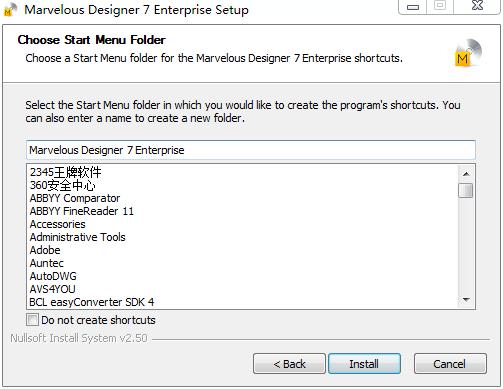503x389 pixels.
Task: Select the AVS4YOU folder
Action: 52,289
